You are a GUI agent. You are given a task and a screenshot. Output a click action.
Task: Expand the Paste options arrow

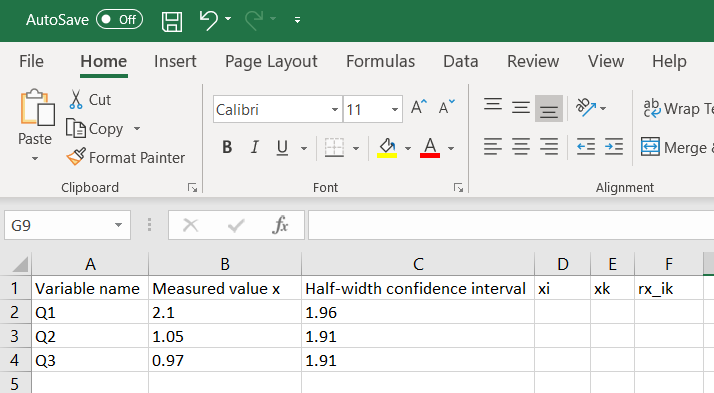coord(35,158)
